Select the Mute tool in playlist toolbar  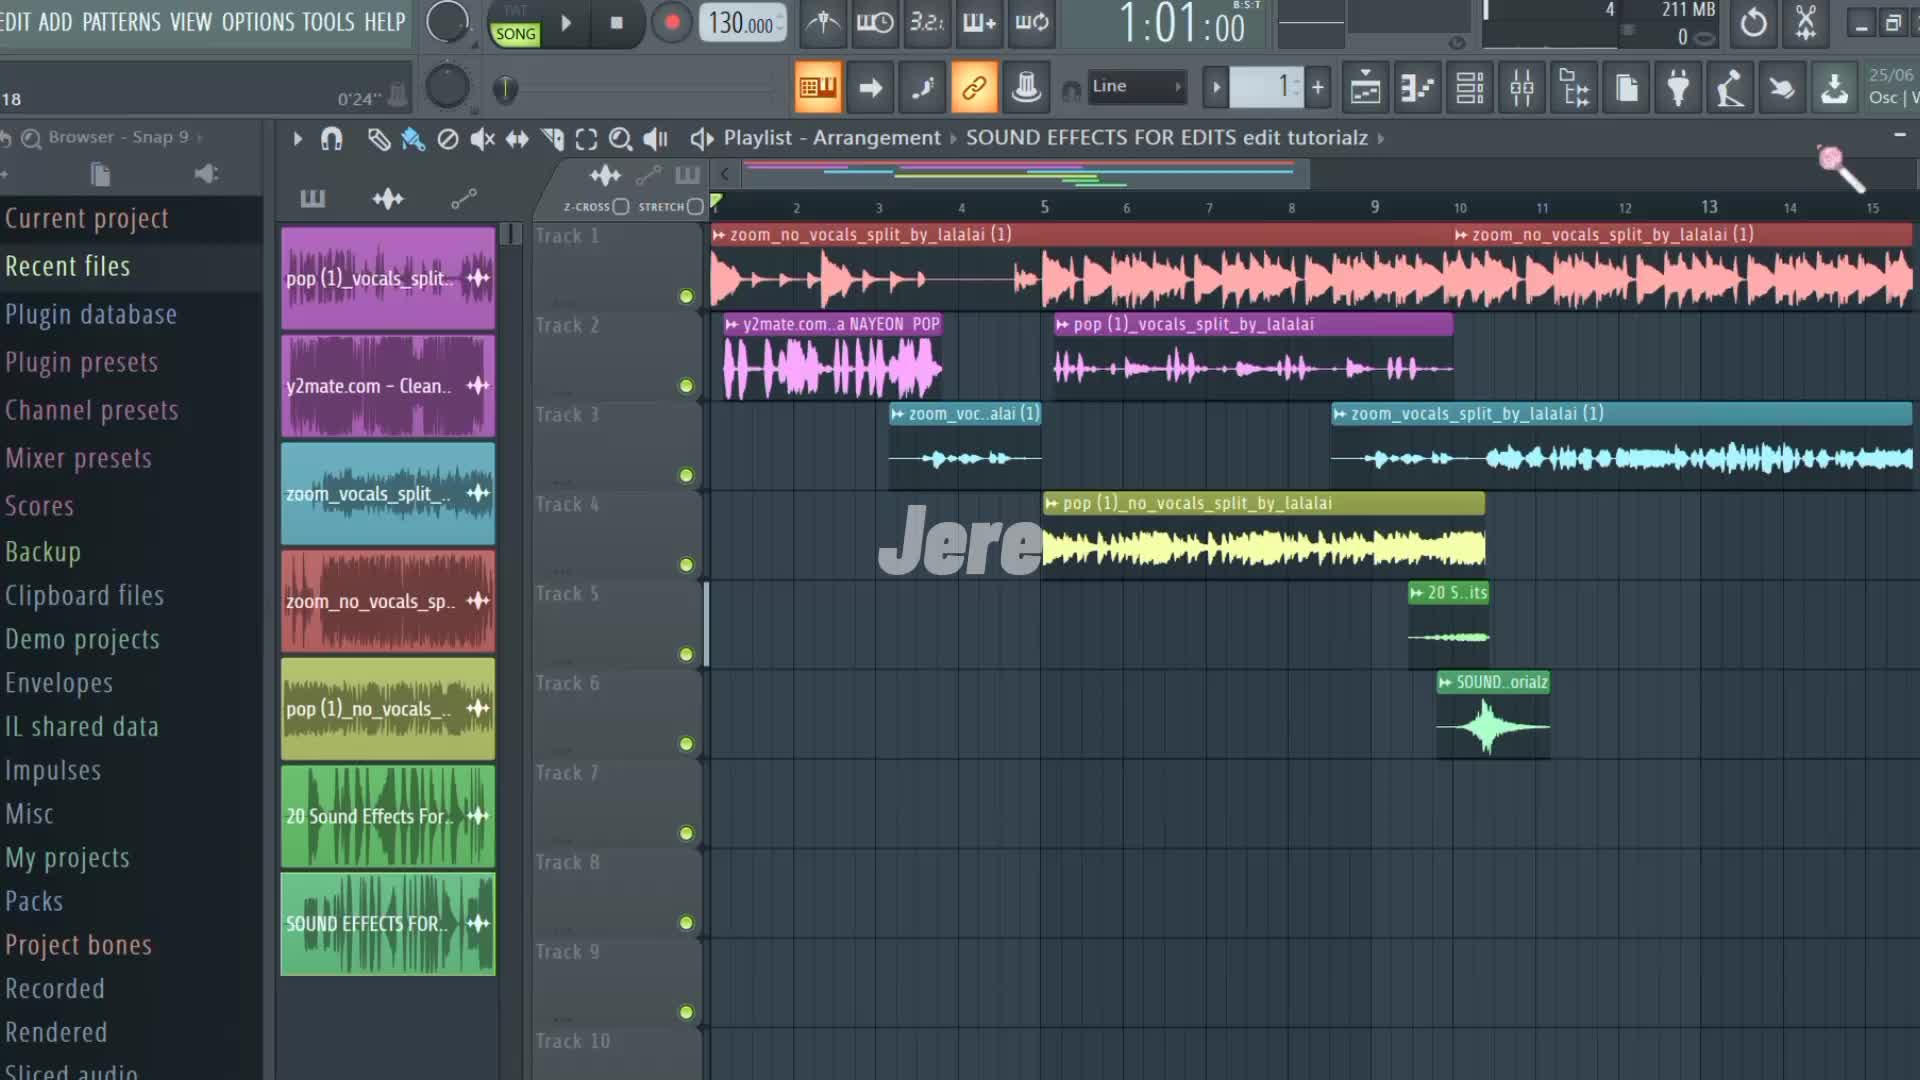click(x=483, y=139)
